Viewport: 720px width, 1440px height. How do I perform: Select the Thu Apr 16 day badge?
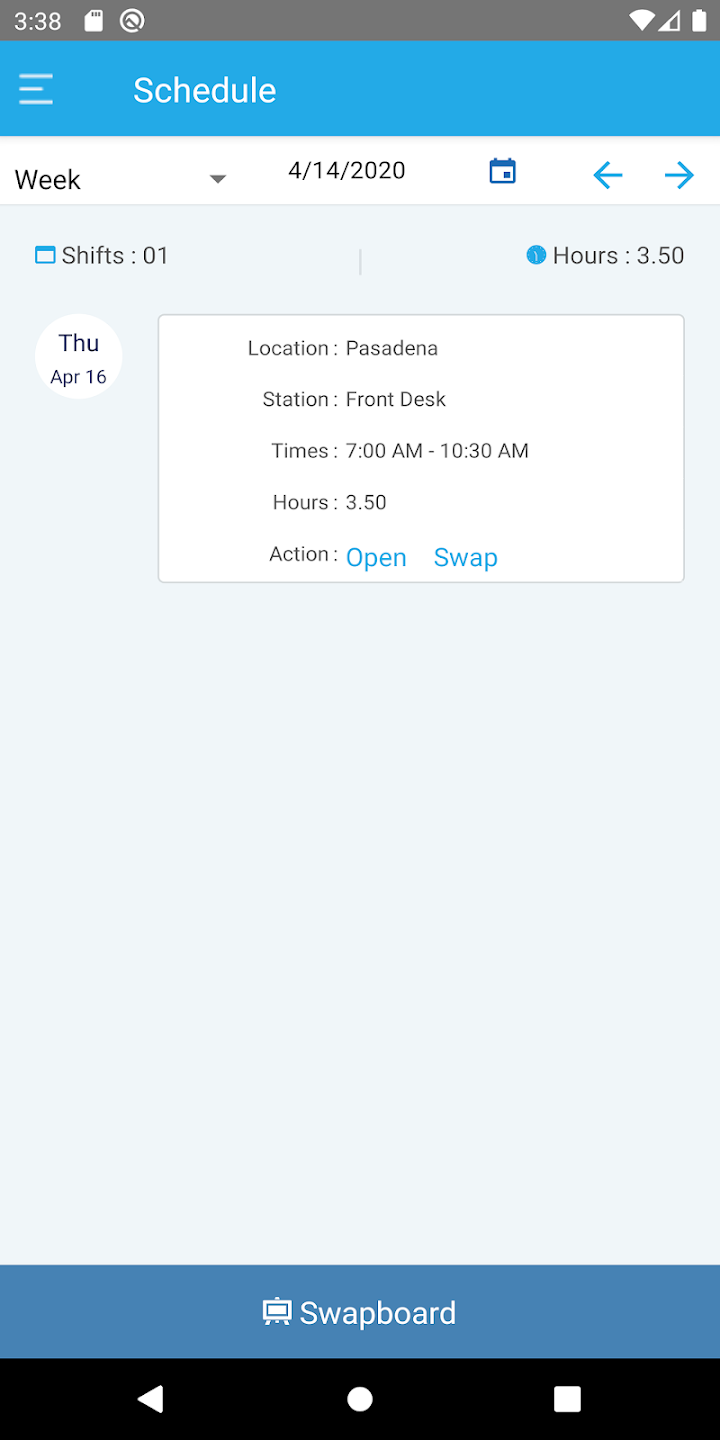coord(79,357)
